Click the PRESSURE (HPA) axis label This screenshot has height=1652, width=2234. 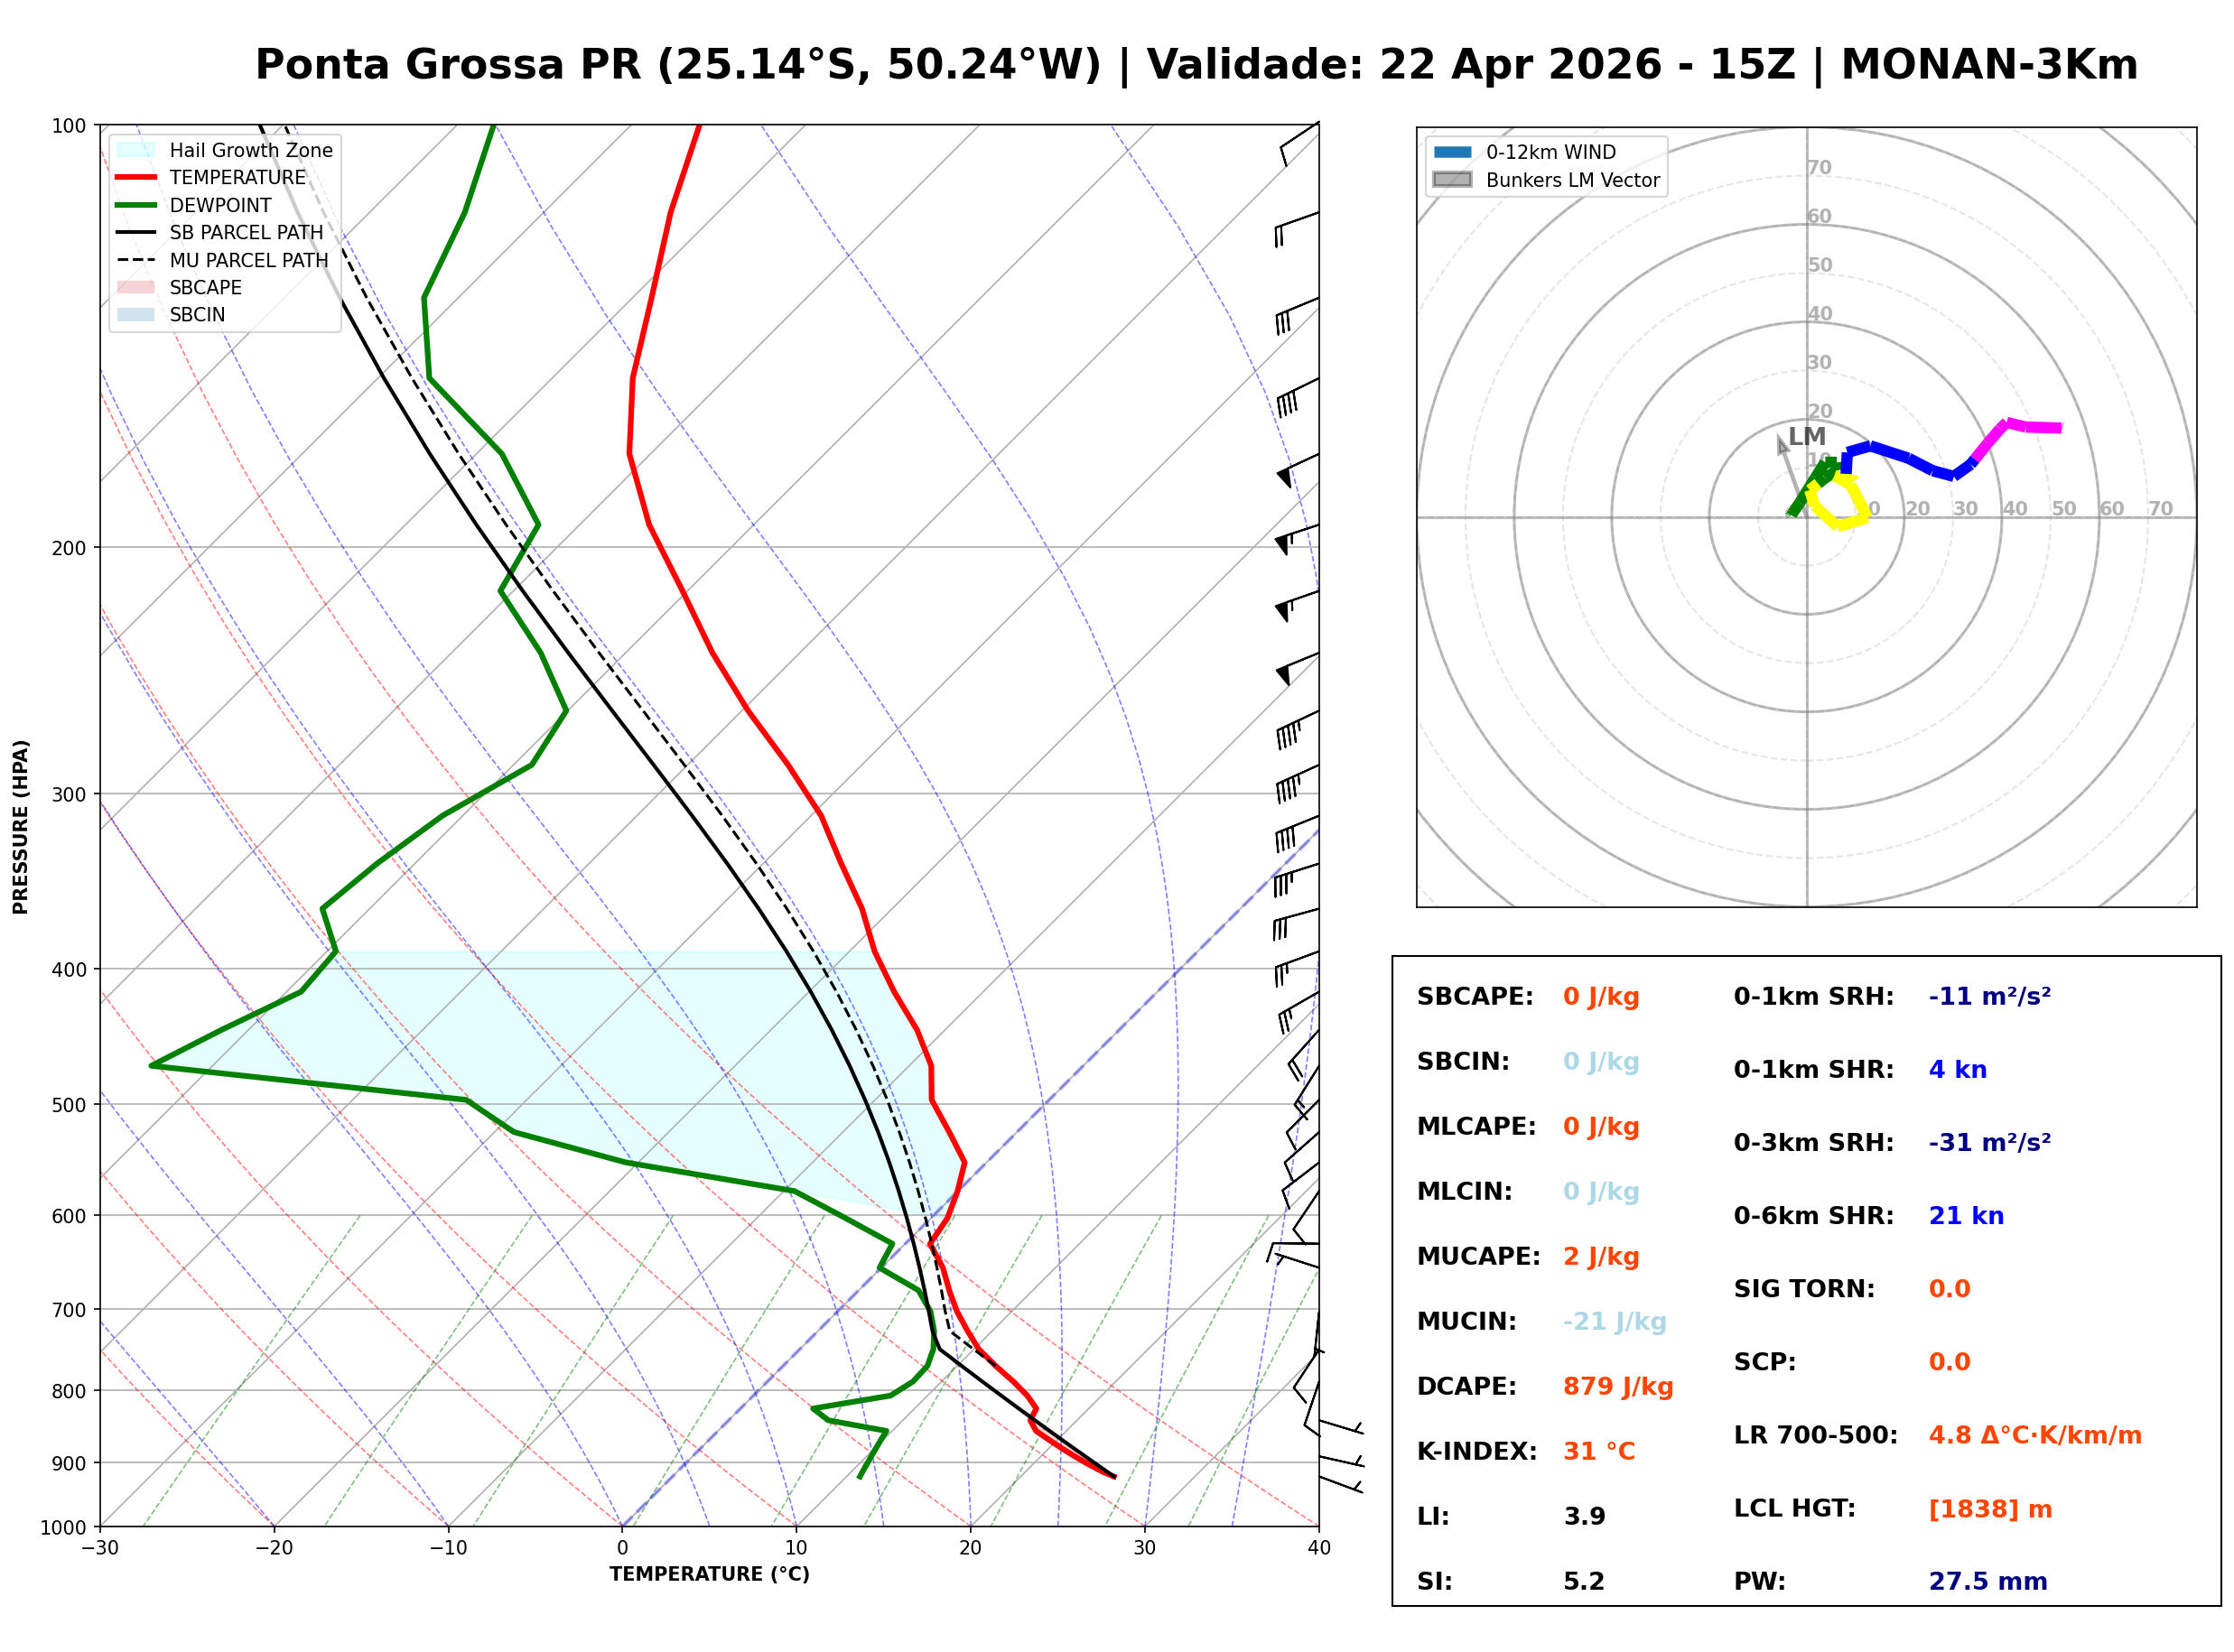[20, 827]
